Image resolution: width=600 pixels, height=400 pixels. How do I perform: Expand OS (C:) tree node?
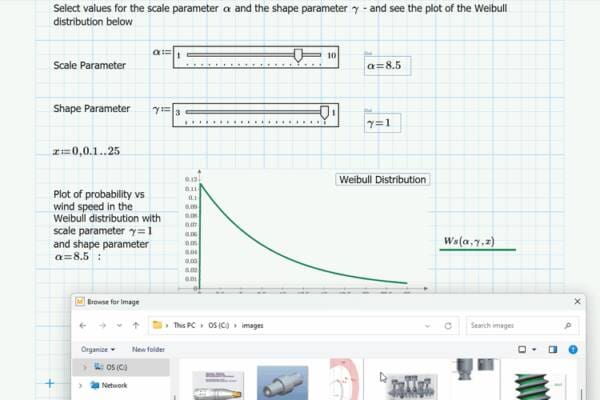click(x=85, y=367)
